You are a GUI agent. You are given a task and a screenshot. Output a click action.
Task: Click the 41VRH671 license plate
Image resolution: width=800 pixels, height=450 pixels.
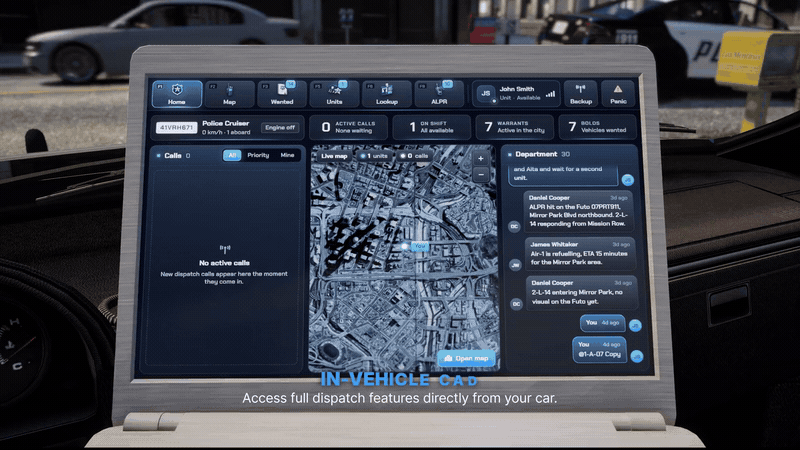(176, 128)
